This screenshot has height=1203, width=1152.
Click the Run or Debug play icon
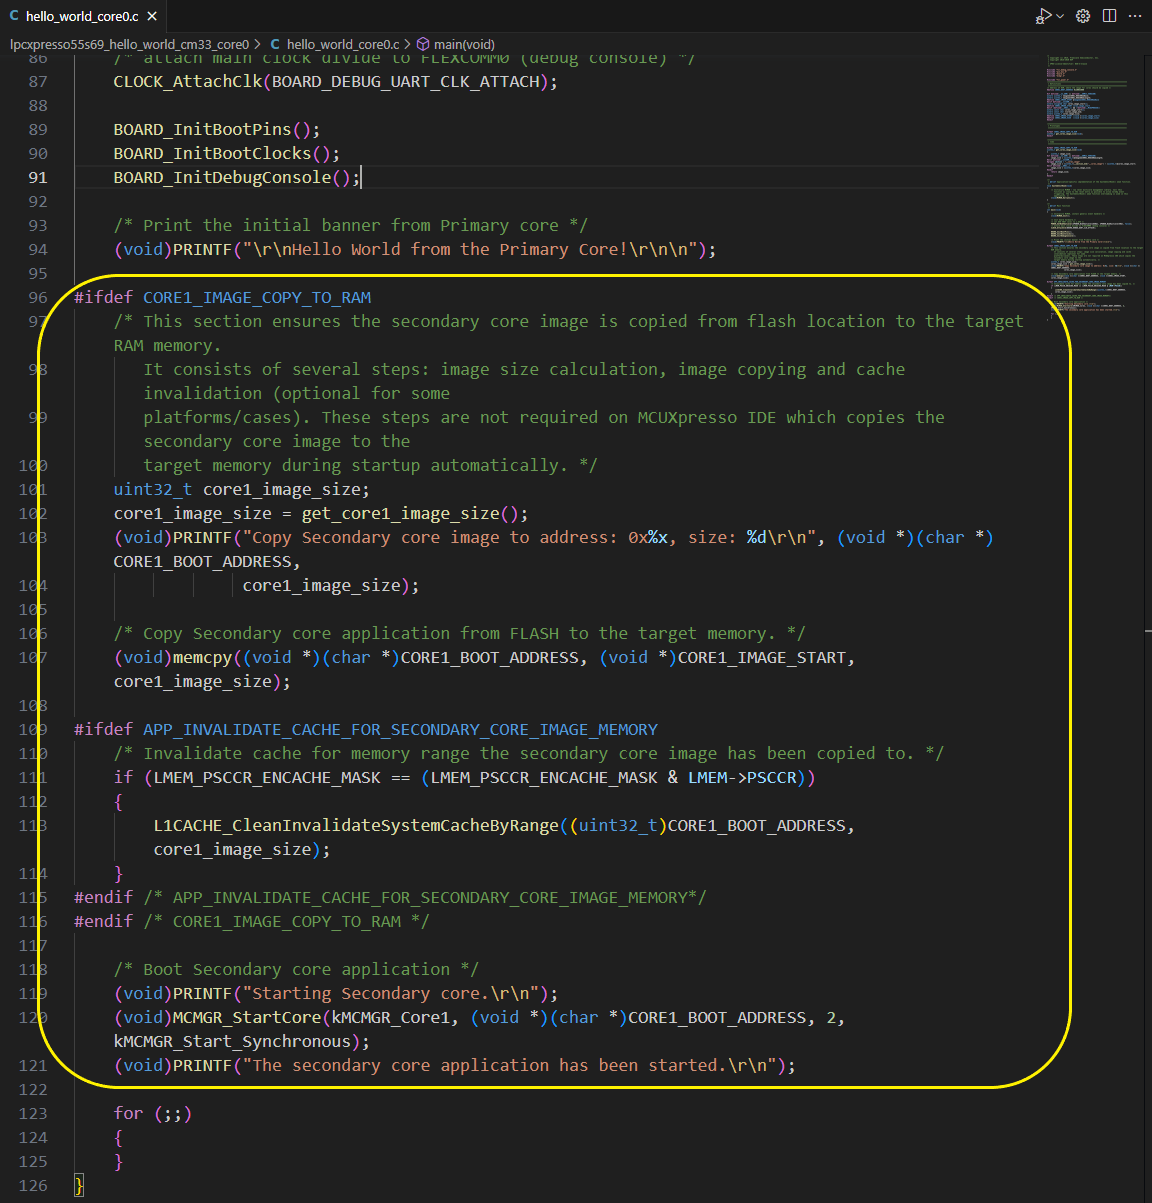[1043, 16]
